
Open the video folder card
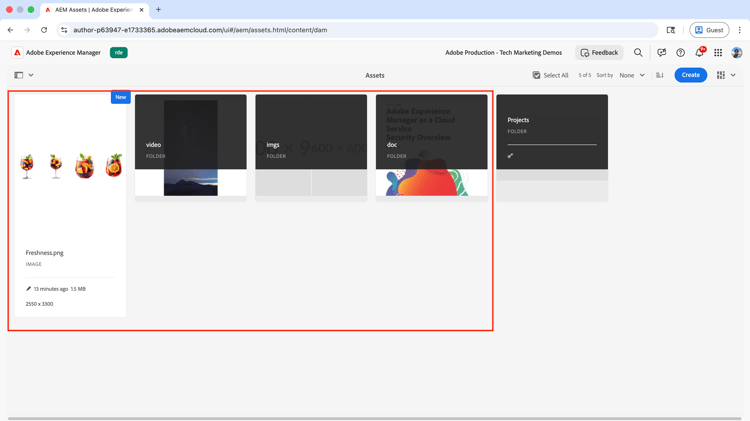click(190, 147)
